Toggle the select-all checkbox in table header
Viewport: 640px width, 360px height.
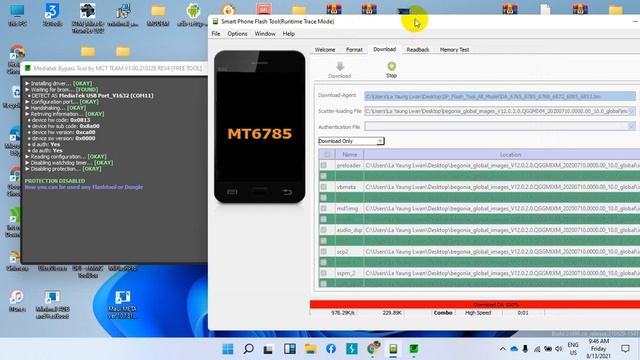click(327, 154)
